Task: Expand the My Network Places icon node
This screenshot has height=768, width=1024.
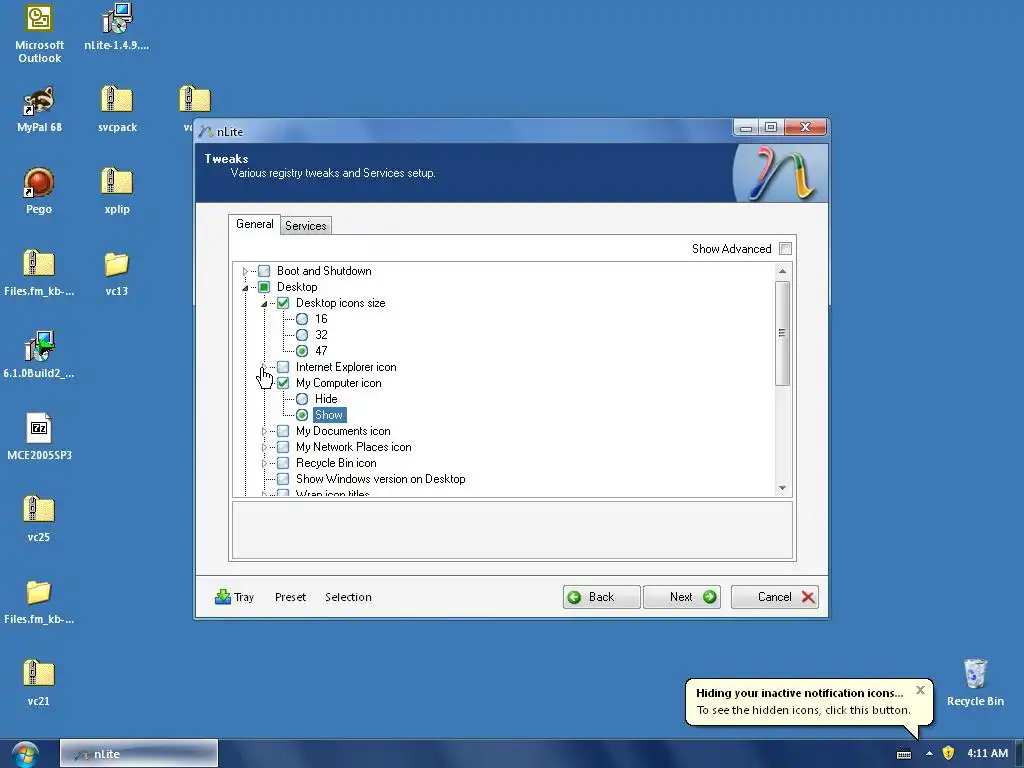Action: [264, 447]
